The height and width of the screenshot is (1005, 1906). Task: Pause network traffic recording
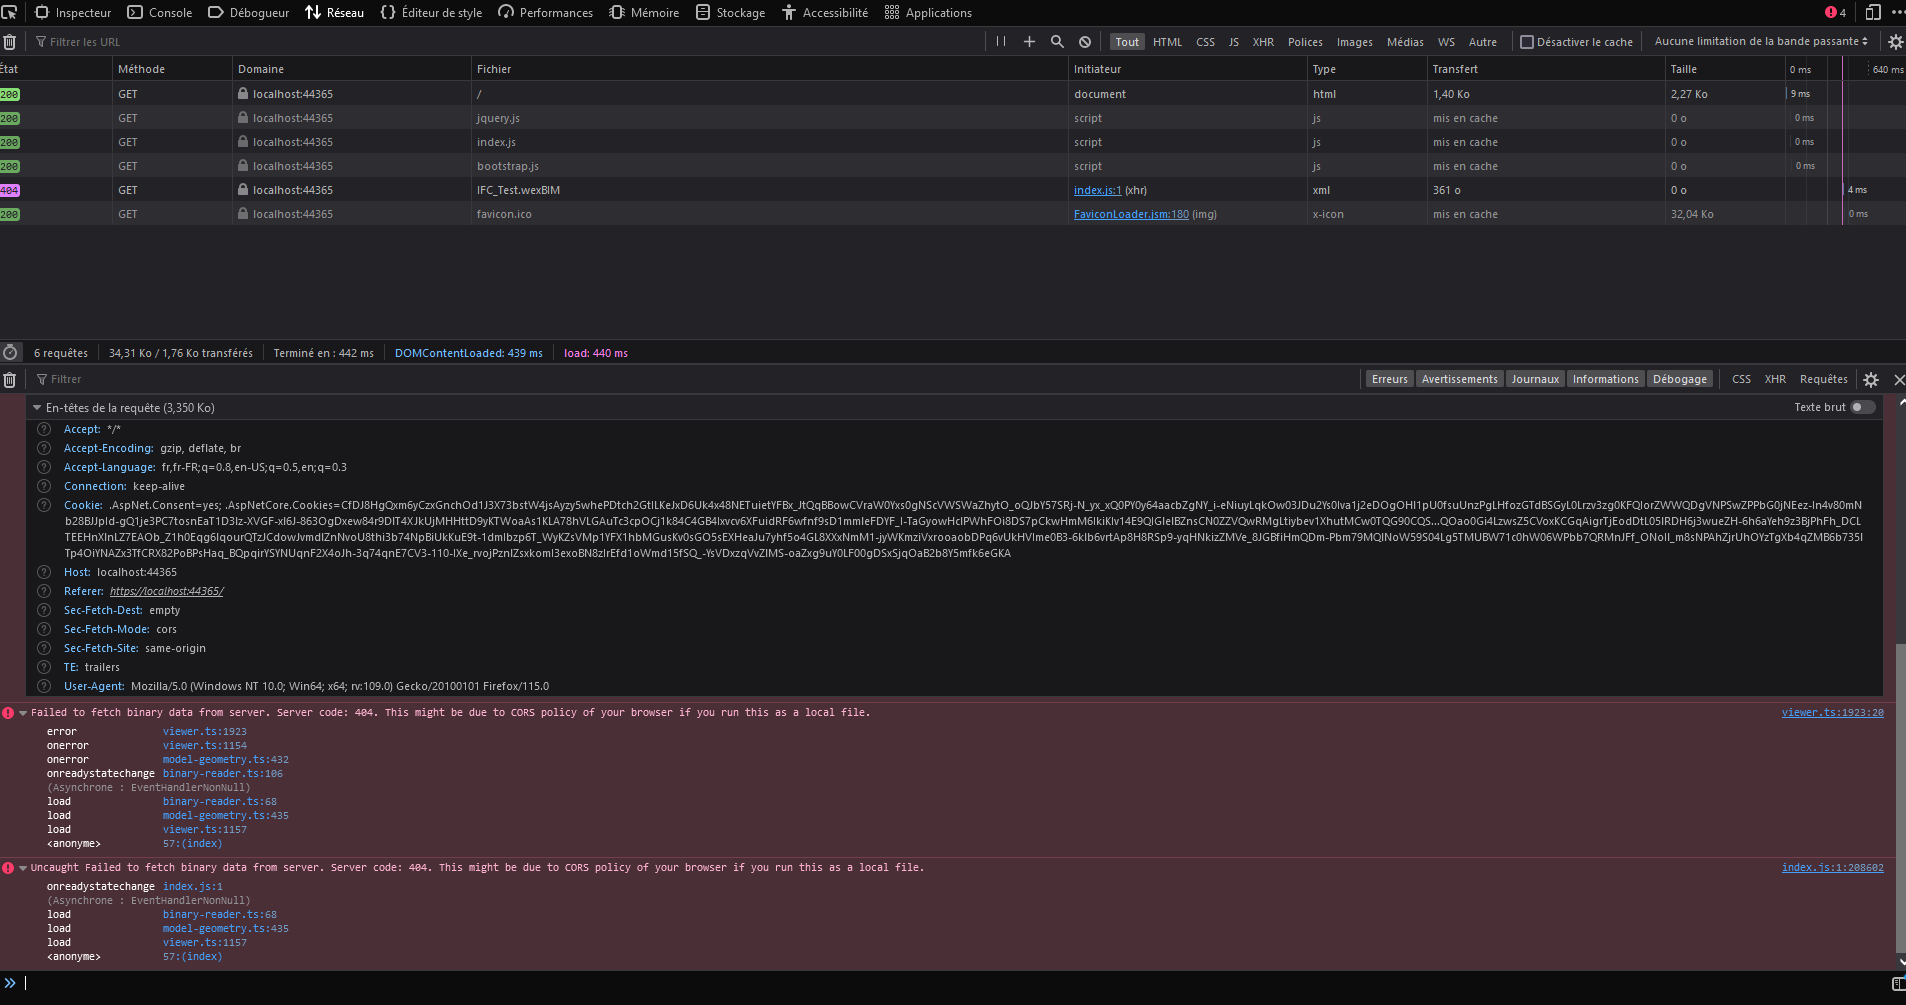coord(1002,41)
